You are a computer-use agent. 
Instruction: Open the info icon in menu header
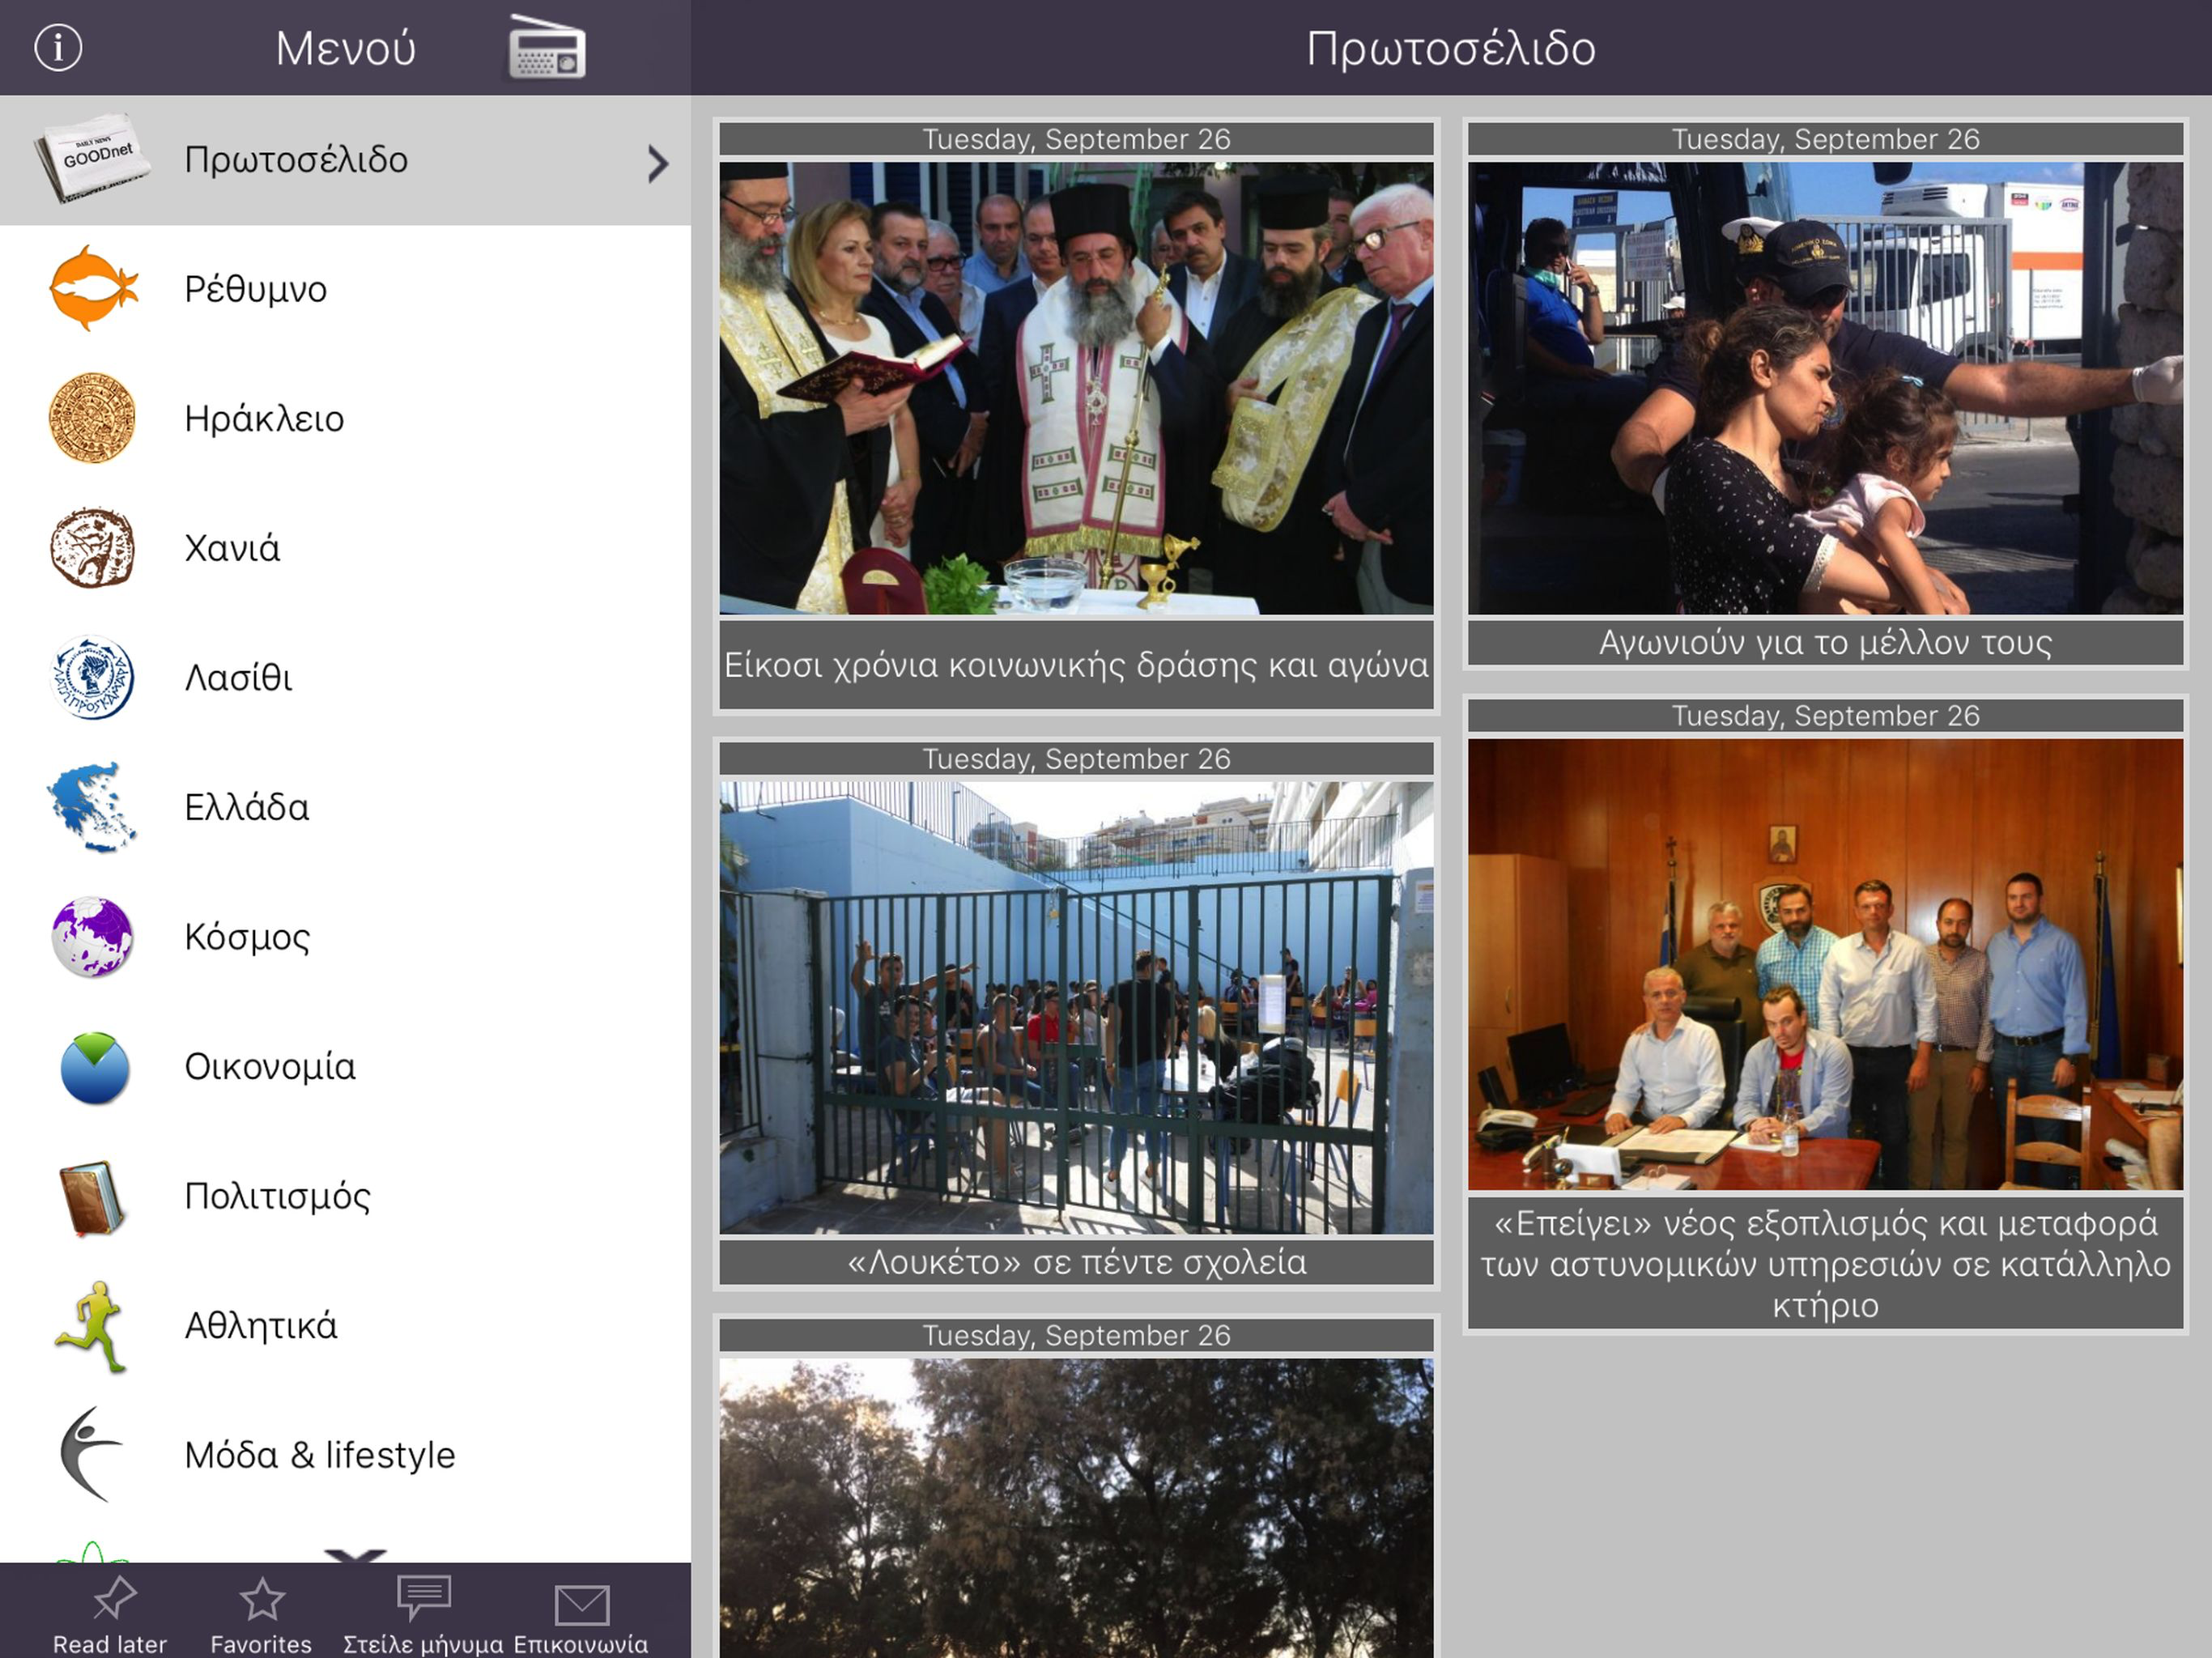point(58,48)
